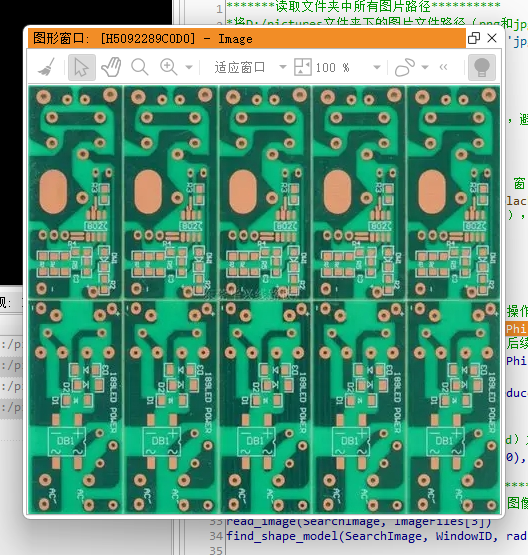This screenshot has height=555, width=528.
Task: Expand the ROI shape tool dropdown arrow
Action: (425, 67)
